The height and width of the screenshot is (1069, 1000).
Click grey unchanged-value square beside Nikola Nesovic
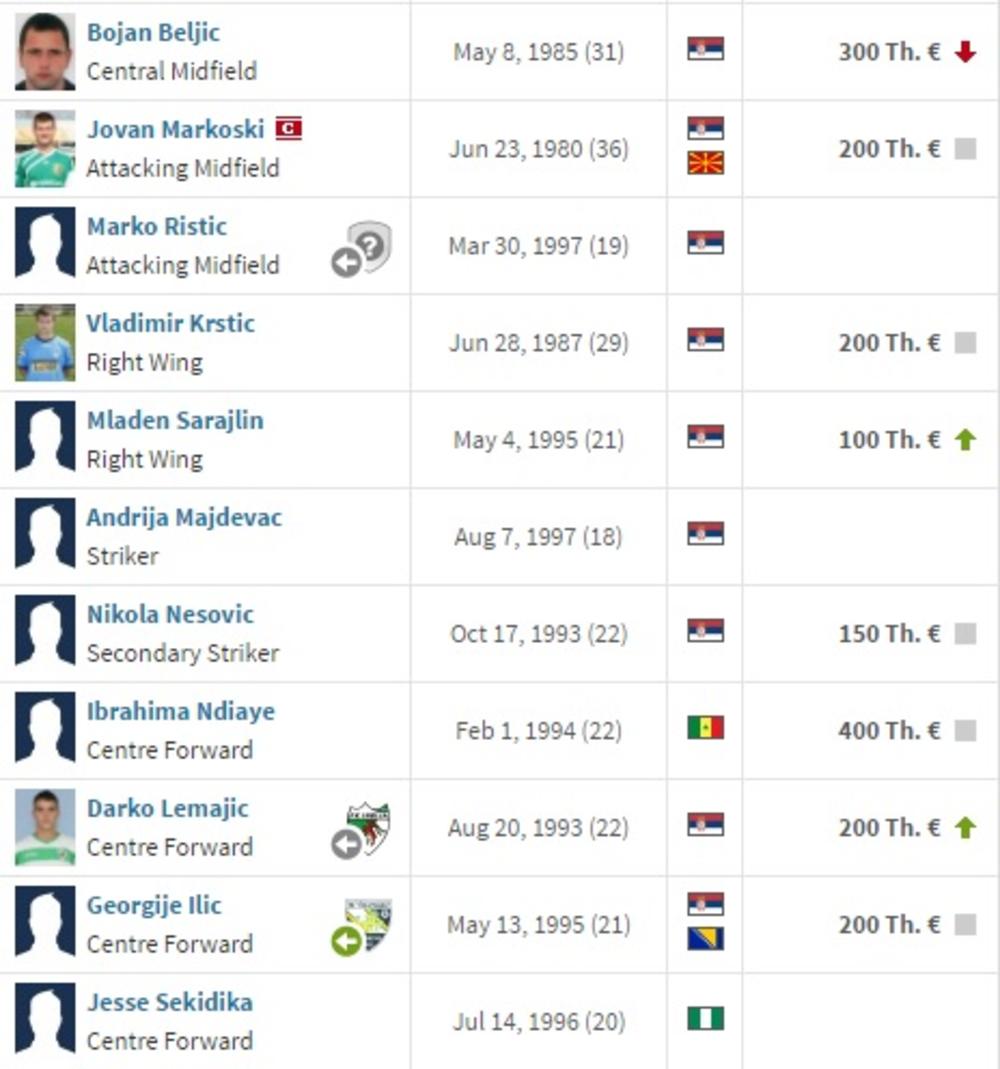pos(965,634)
